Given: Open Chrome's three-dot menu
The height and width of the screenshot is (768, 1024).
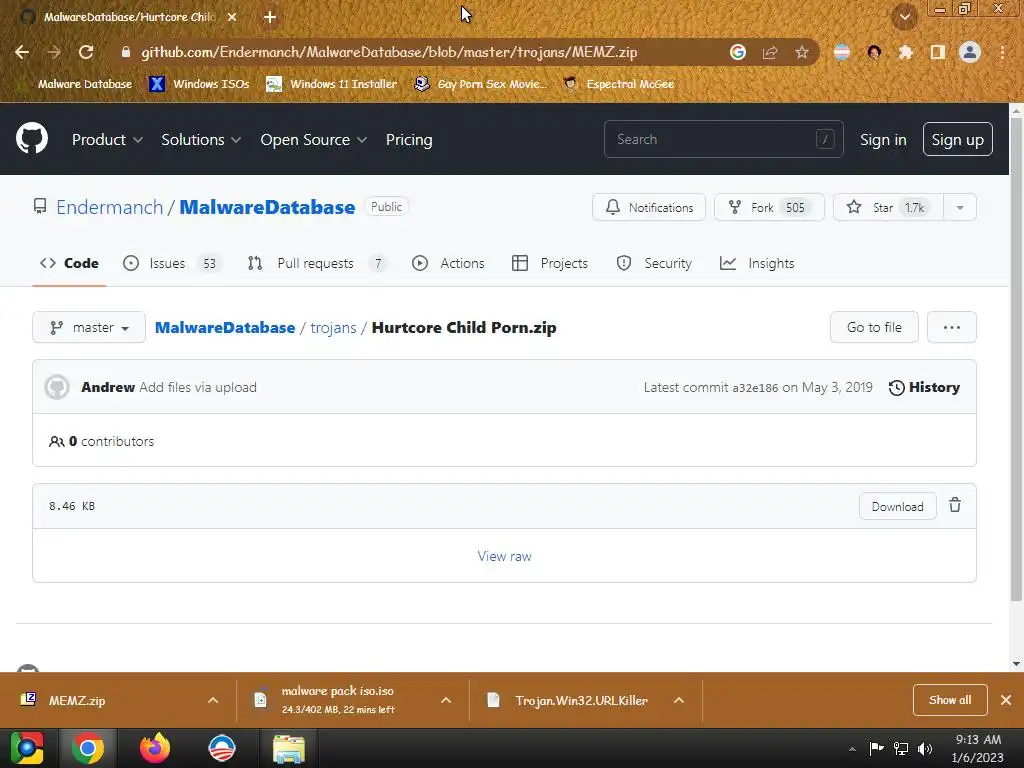Looking at the screenshot, I should point(1002,52).
